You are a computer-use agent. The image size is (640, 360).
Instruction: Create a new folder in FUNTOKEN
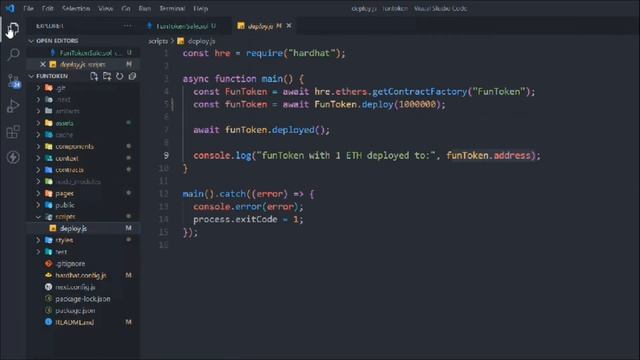tap(107, 76)
